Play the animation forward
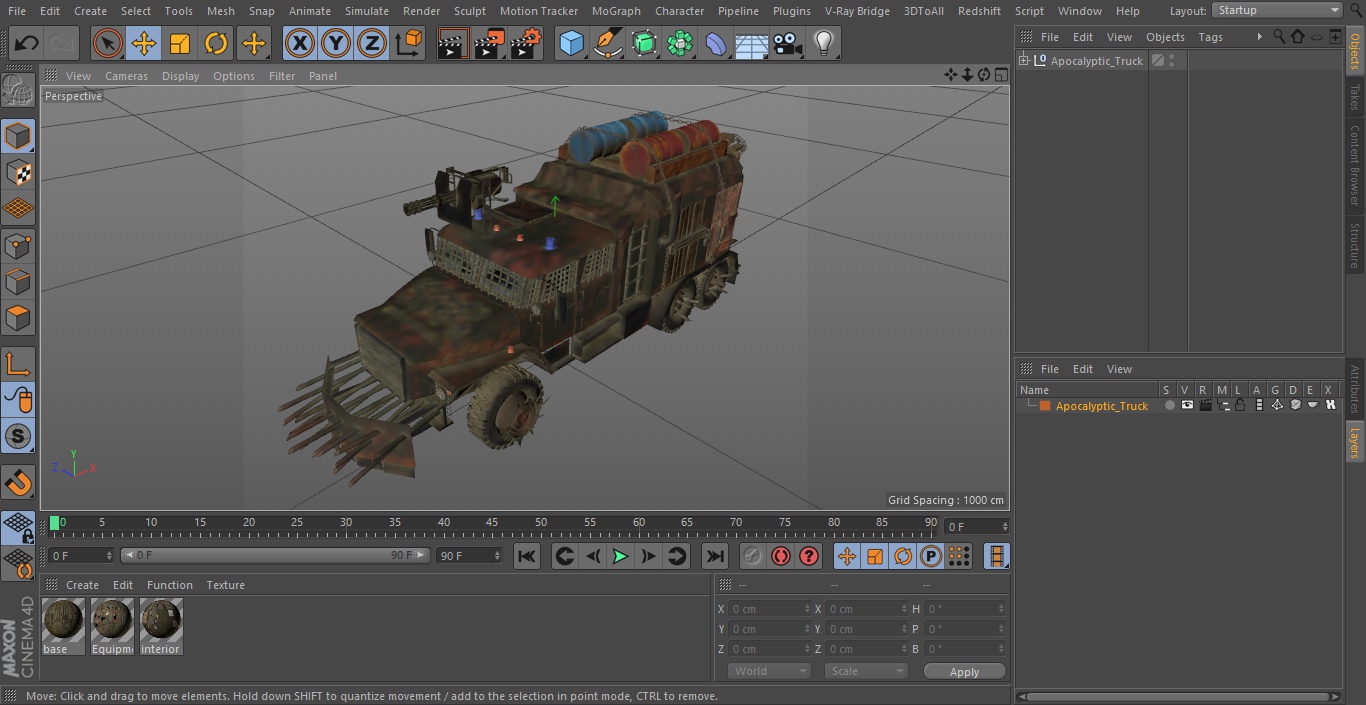Image resolution: width=1366 pixels, height=705 pixels. pyautogui.click(x=620, y=556)
